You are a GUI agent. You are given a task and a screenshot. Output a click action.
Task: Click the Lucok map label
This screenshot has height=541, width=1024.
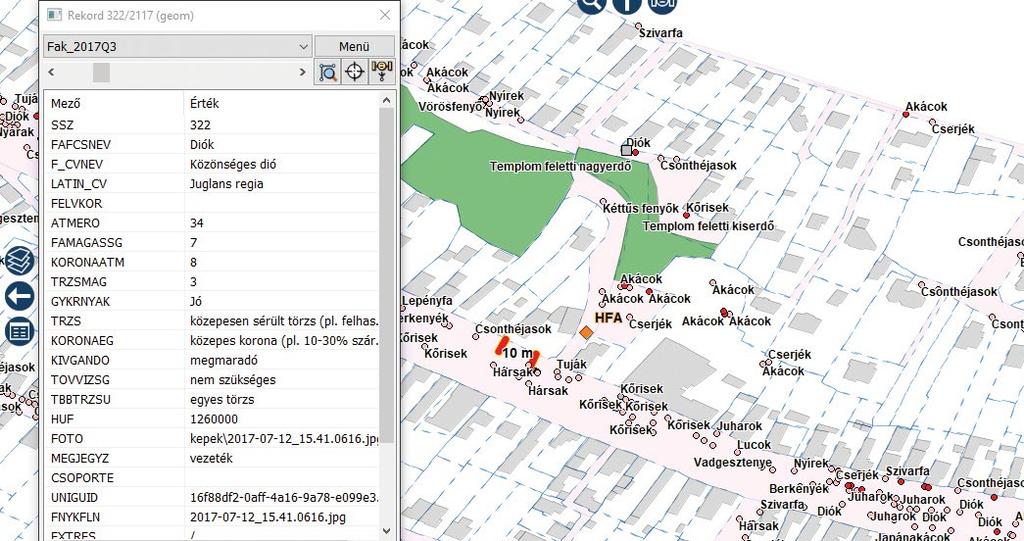[754, 445]
